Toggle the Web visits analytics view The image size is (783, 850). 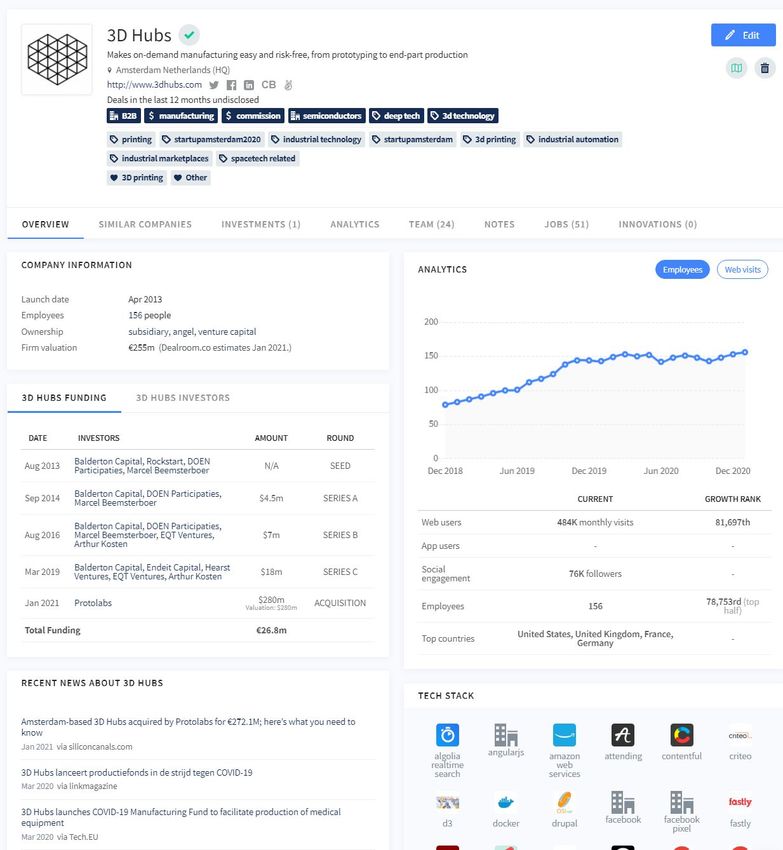[742, 269]
